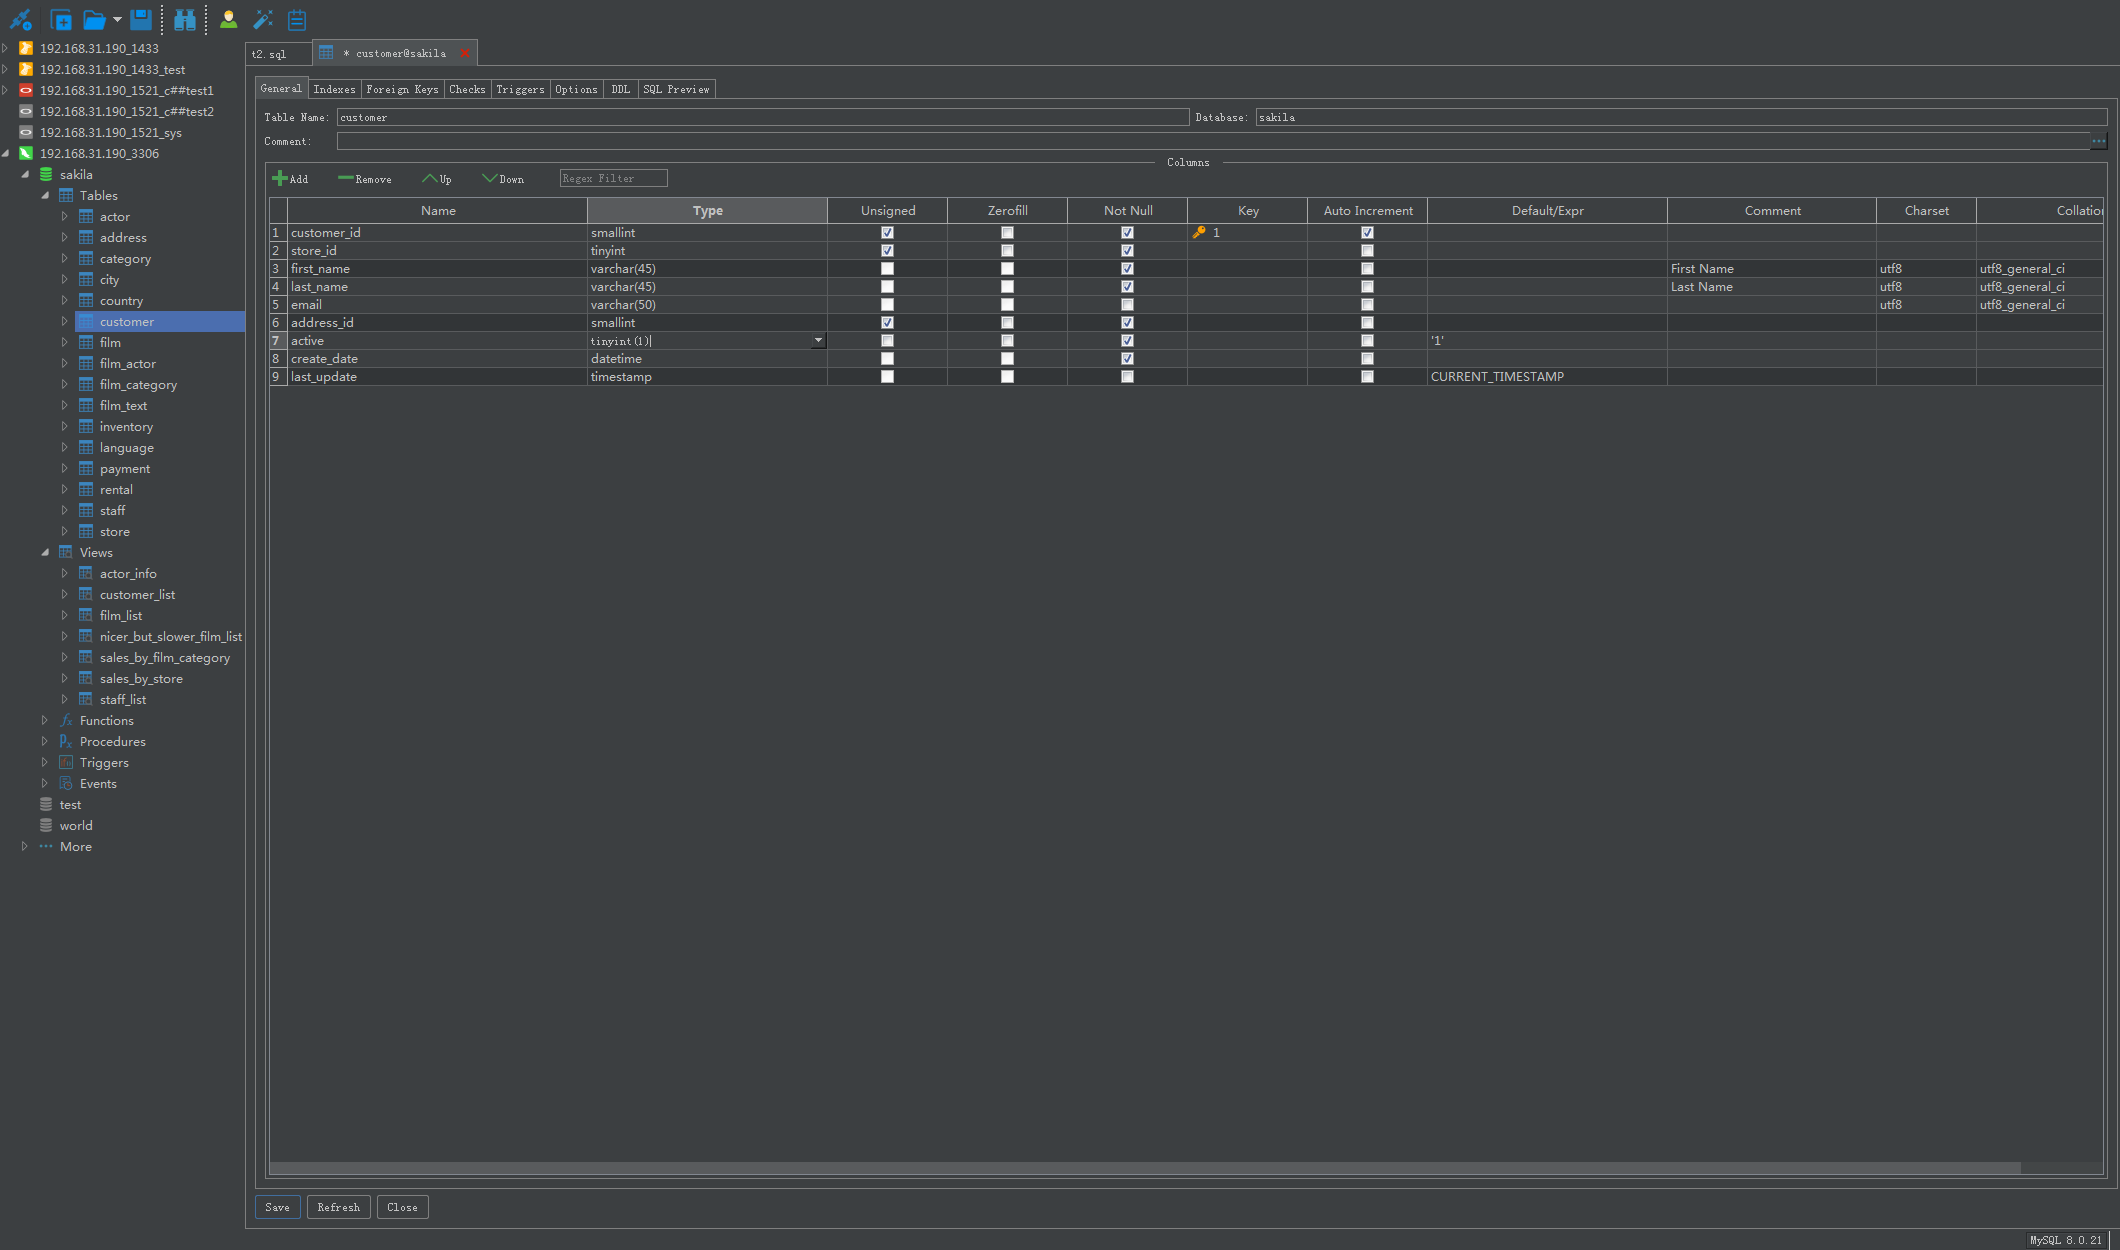Expand the Functions tree node
Image resolution: width=2120 pixels, height=1250 pixels.
tap(45, 721)
